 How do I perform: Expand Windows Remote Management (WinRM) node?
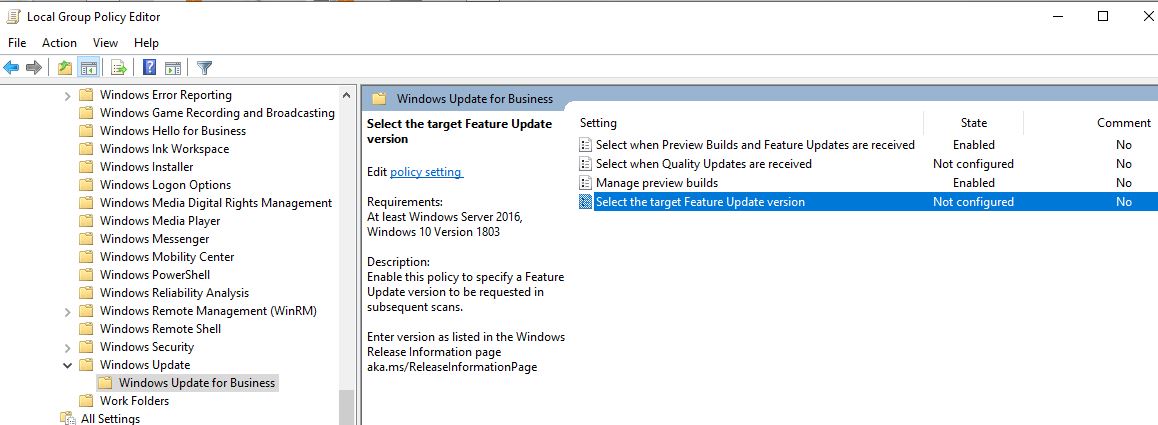tap(68, 311)
